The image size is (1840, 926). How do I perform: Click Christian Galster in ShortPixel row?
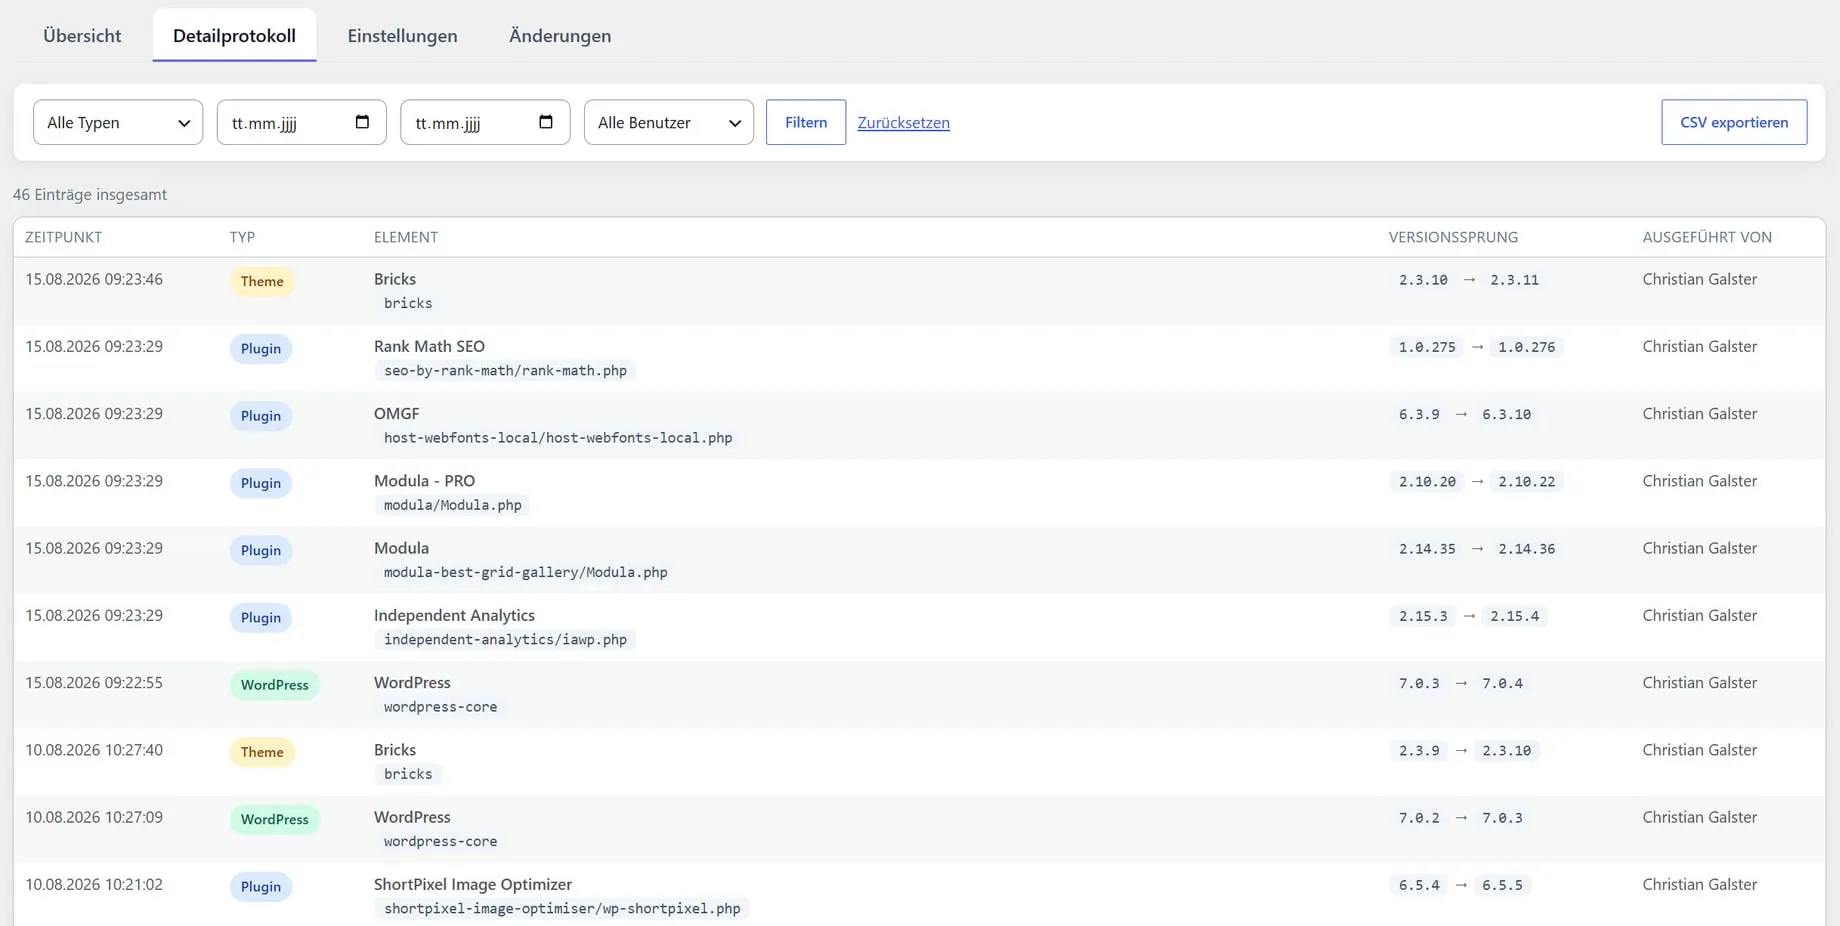(1699, 884)
